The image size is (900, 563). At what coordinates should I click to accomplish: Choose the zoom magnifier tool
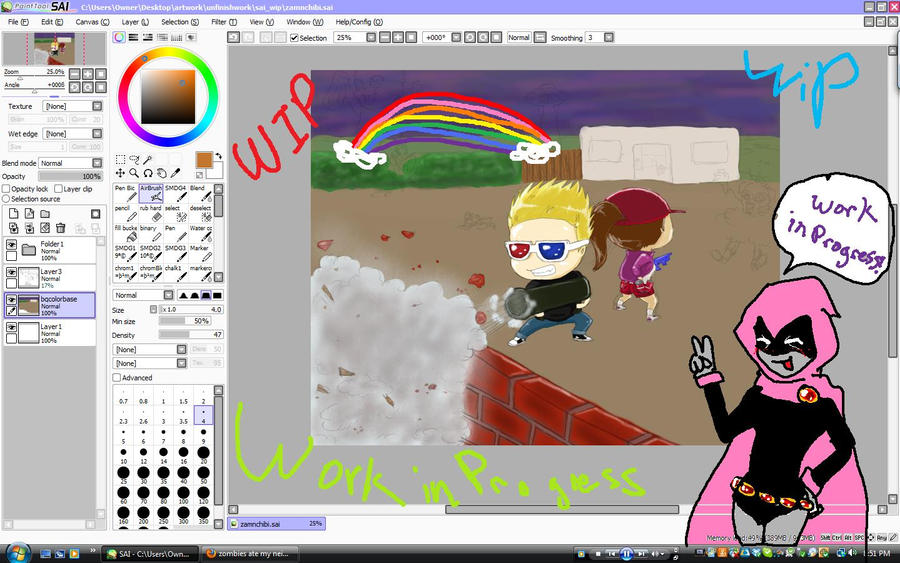(x=134, y=173)
